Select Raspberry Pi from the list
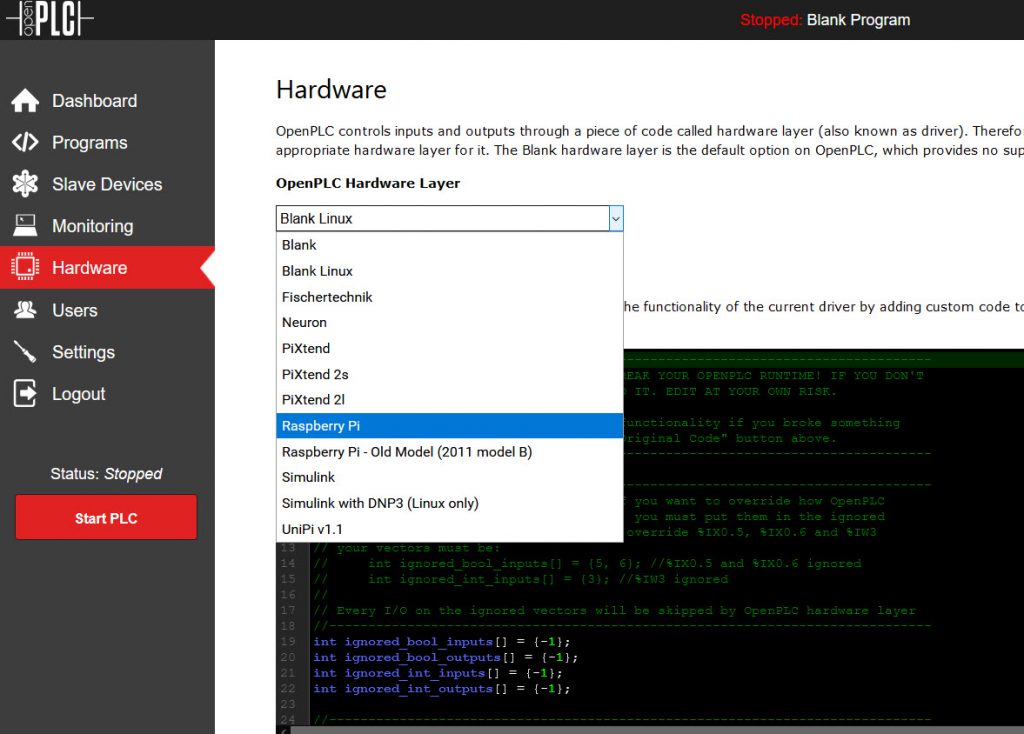1024x734 pixels. 449,426
